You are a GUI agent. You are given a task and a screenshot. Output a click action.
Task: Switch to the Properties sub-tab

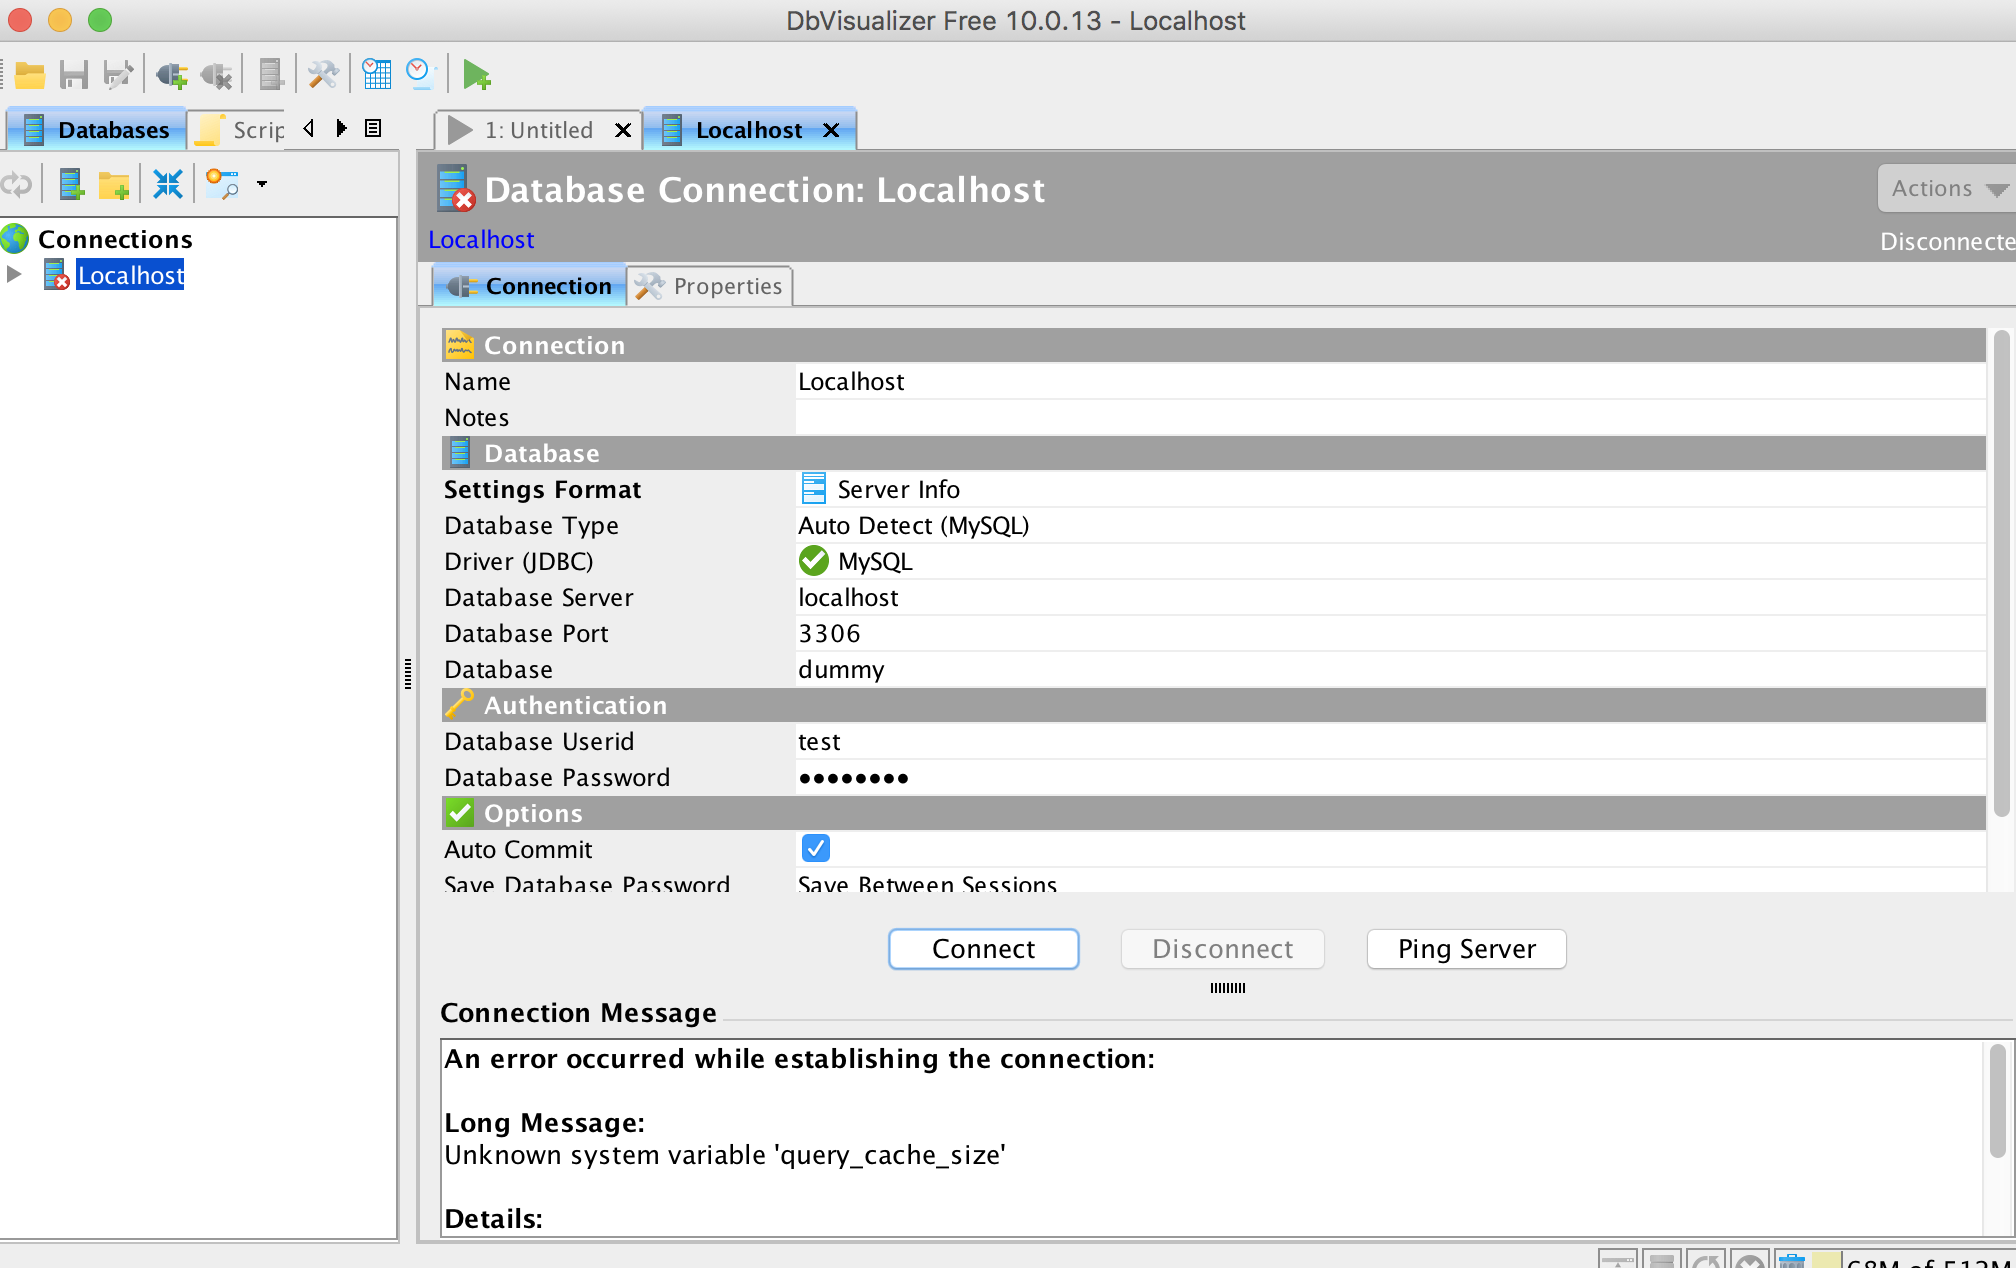pyautogui.click(x=710, y=286)
